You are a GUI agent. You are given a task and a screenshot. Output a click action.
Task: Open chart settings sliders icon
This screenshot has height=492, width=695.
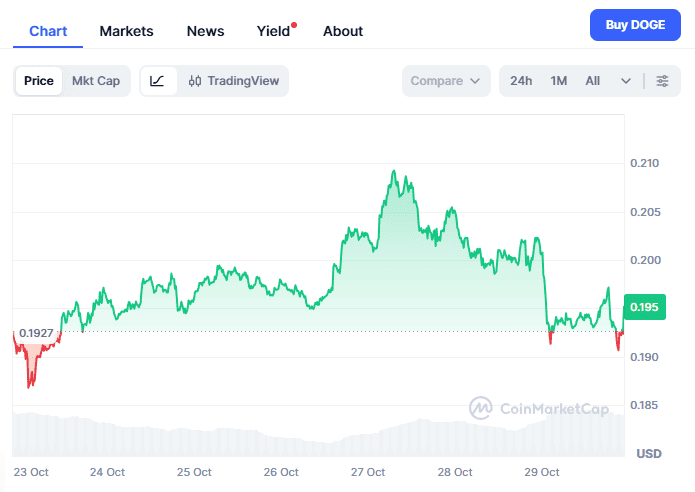[x=662, y=81]
